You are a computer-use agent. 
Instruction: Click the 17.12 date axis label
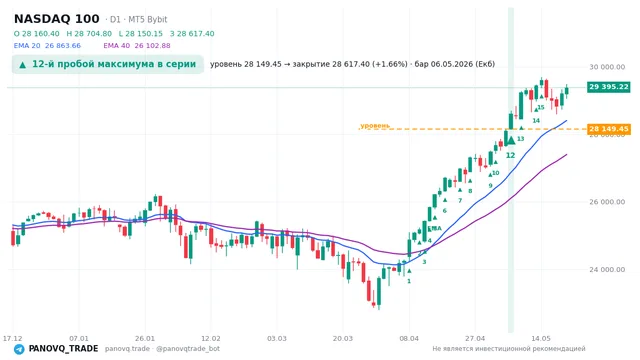click(12, 338)
